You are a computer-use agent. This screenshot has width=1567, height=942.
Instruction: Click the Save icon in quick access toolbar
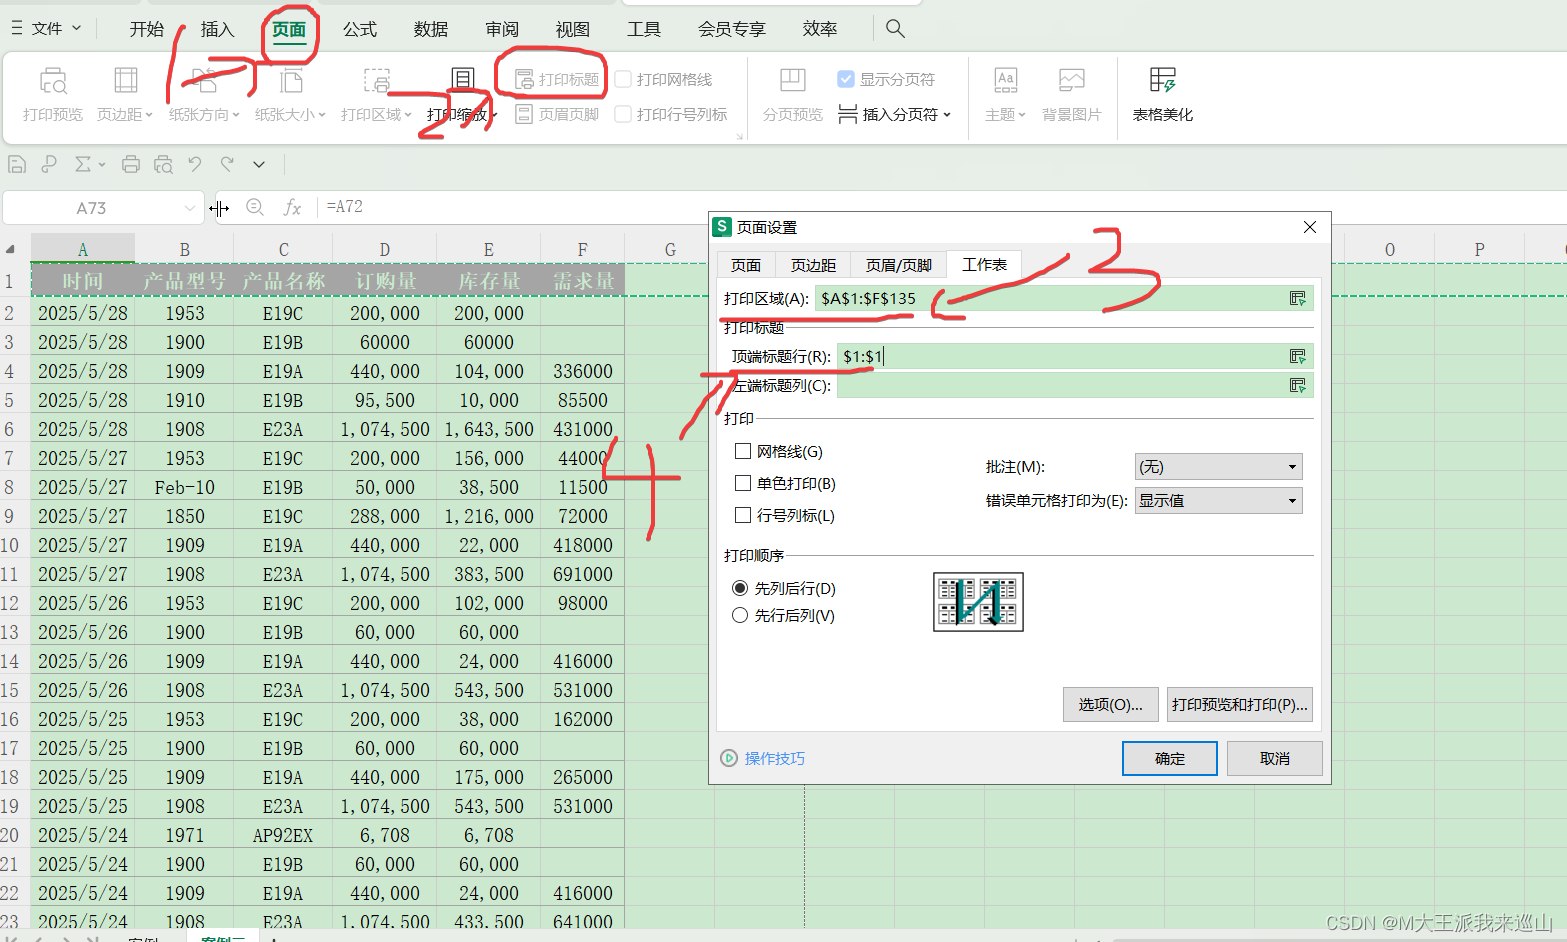[x=17, y=164]
